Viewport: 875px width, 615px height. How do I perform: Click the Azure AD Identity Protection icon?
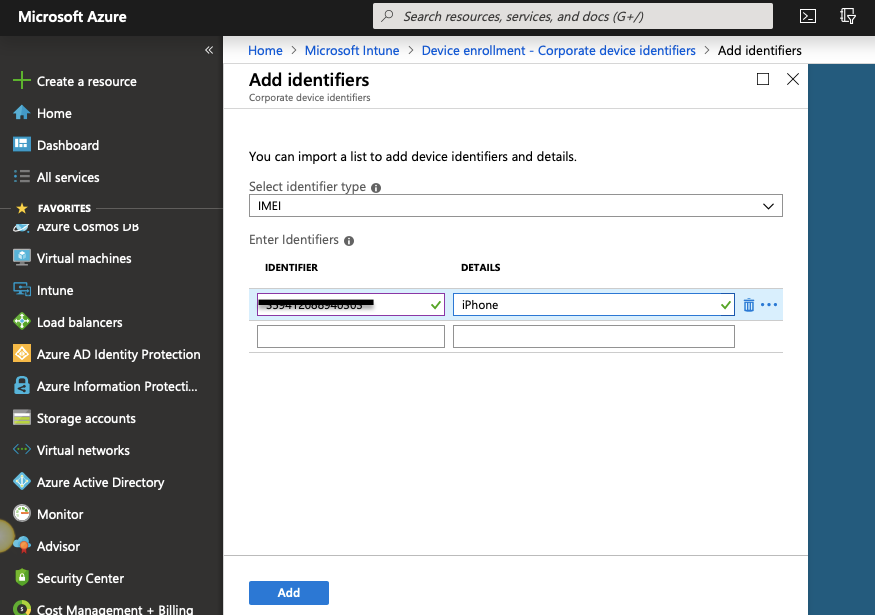[22, 353]
